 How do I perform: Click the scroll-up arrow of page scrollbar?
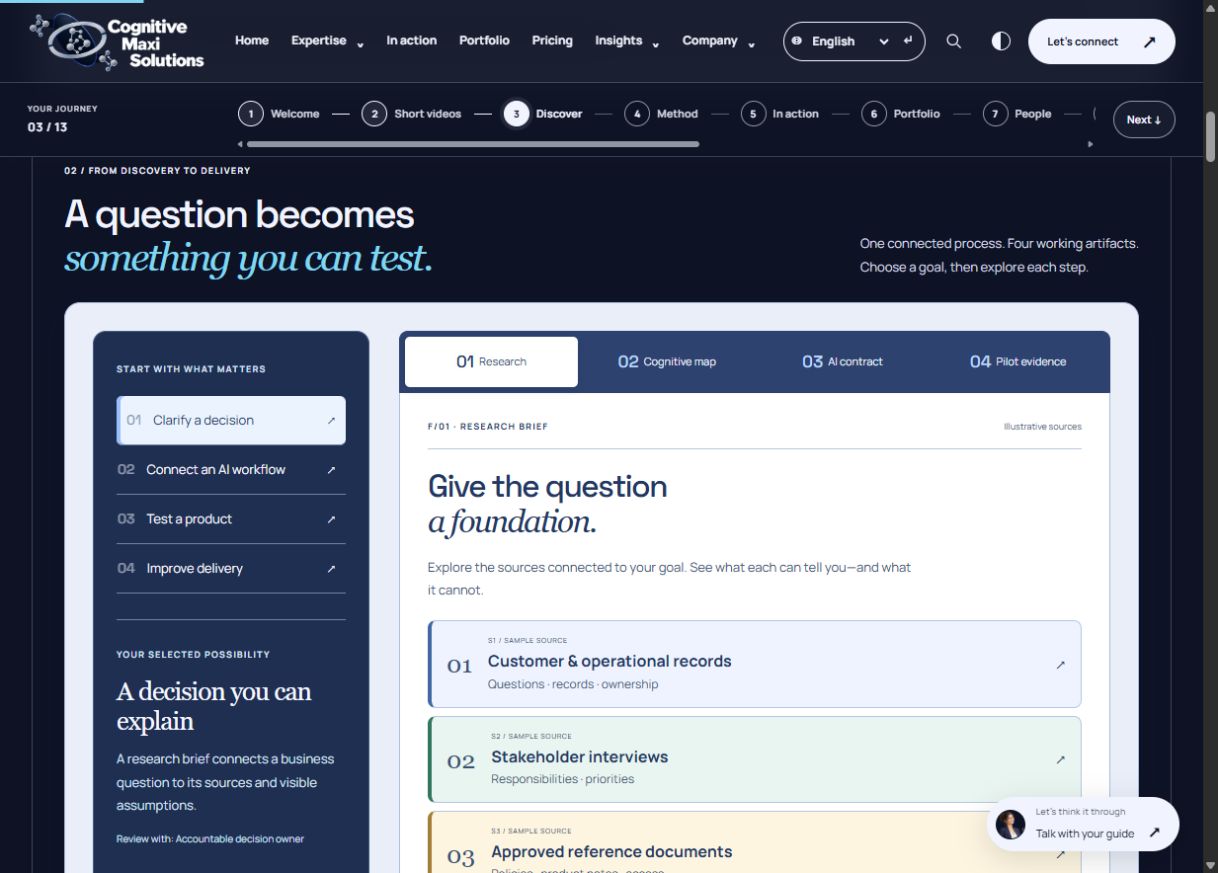[1210, 7]
